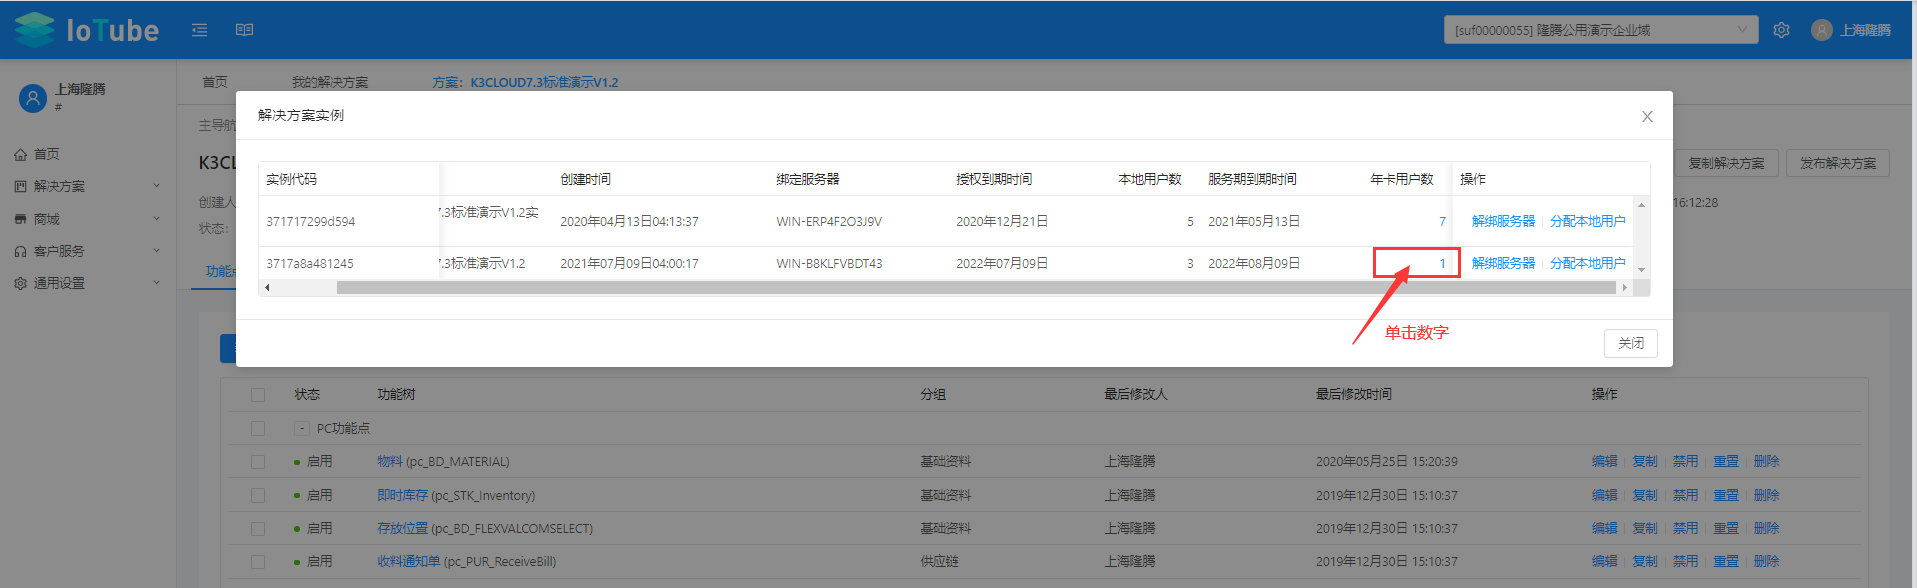Click the 创建时间 cell 2021年07月09日04:00:17

(x=629, y=263)
